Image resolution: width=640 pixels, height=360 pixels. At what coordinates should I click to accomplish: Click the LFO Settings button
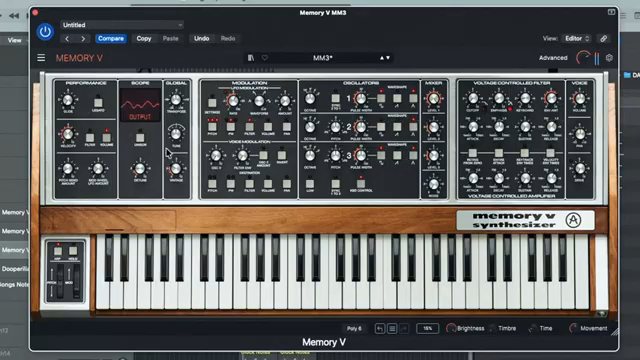coord(212,102)
